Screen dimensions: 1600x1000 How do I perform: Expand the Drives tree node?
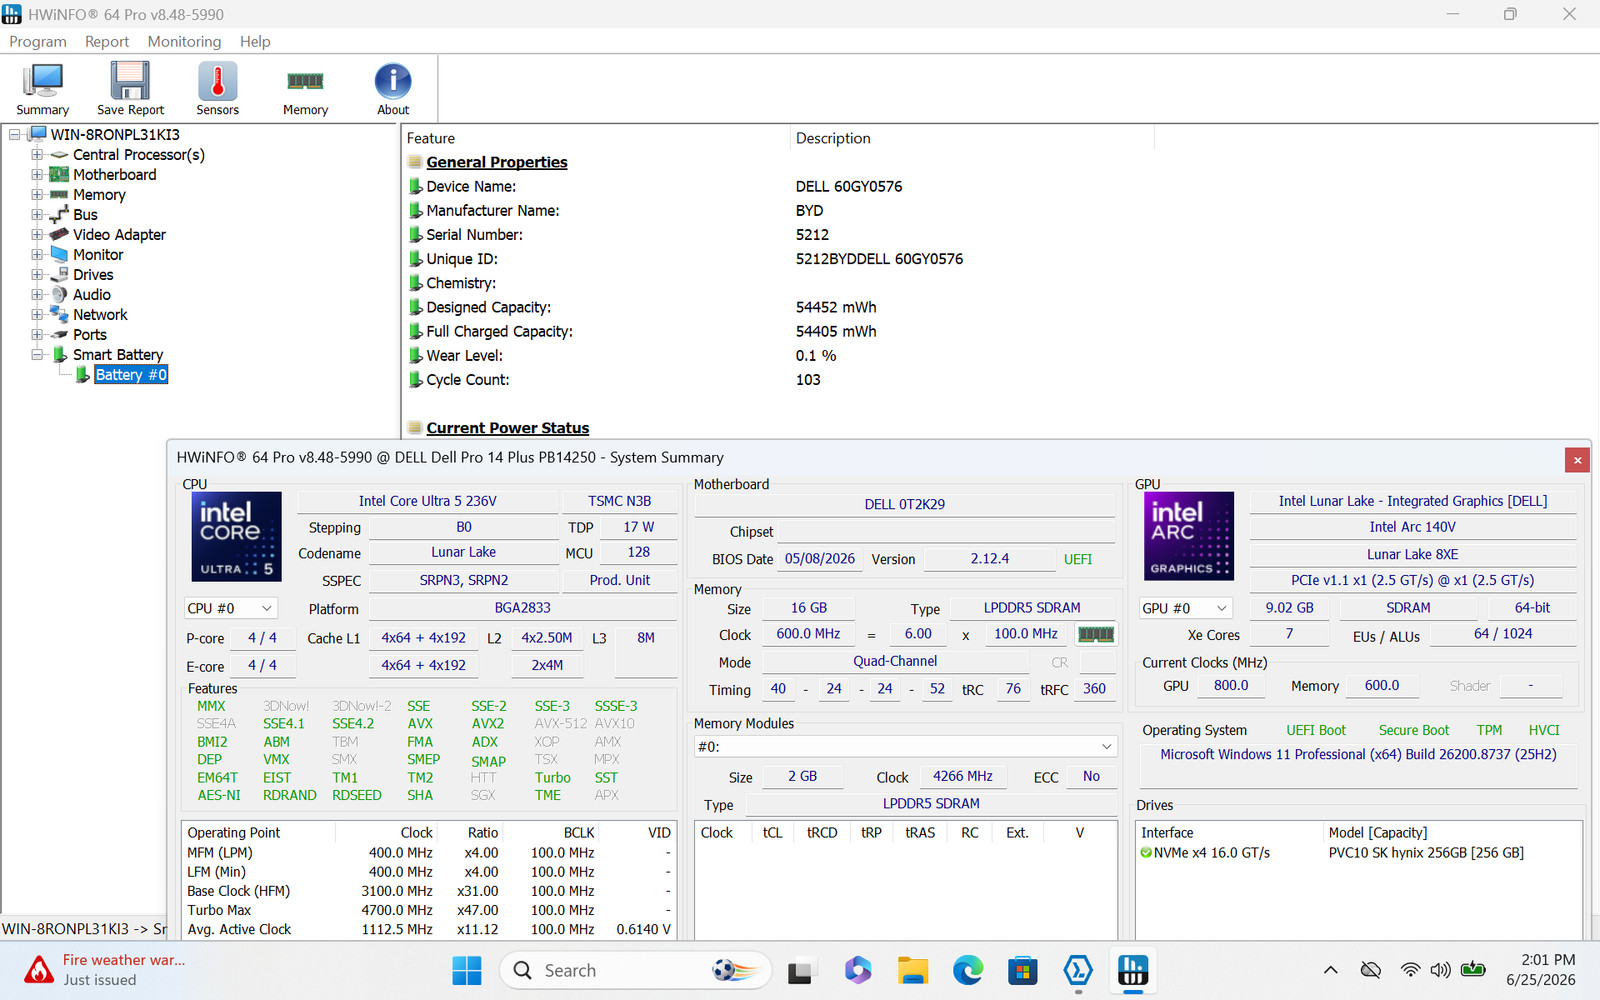pyautogui.click(x=37, y=275)
